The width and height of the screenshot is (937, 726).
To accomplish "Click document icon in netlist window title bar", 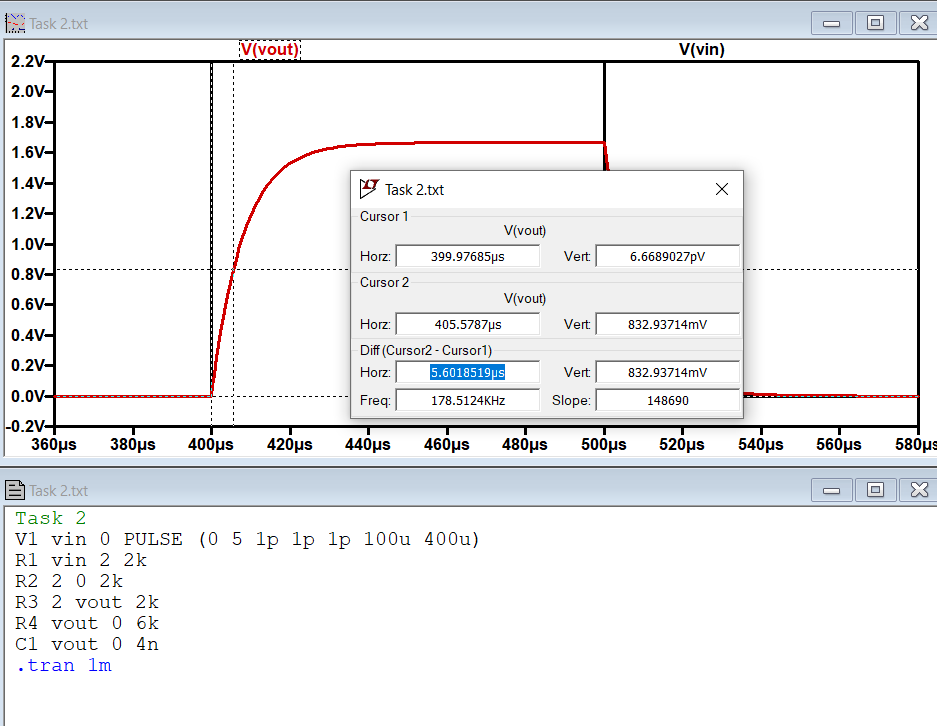I will tap(15, 490).
